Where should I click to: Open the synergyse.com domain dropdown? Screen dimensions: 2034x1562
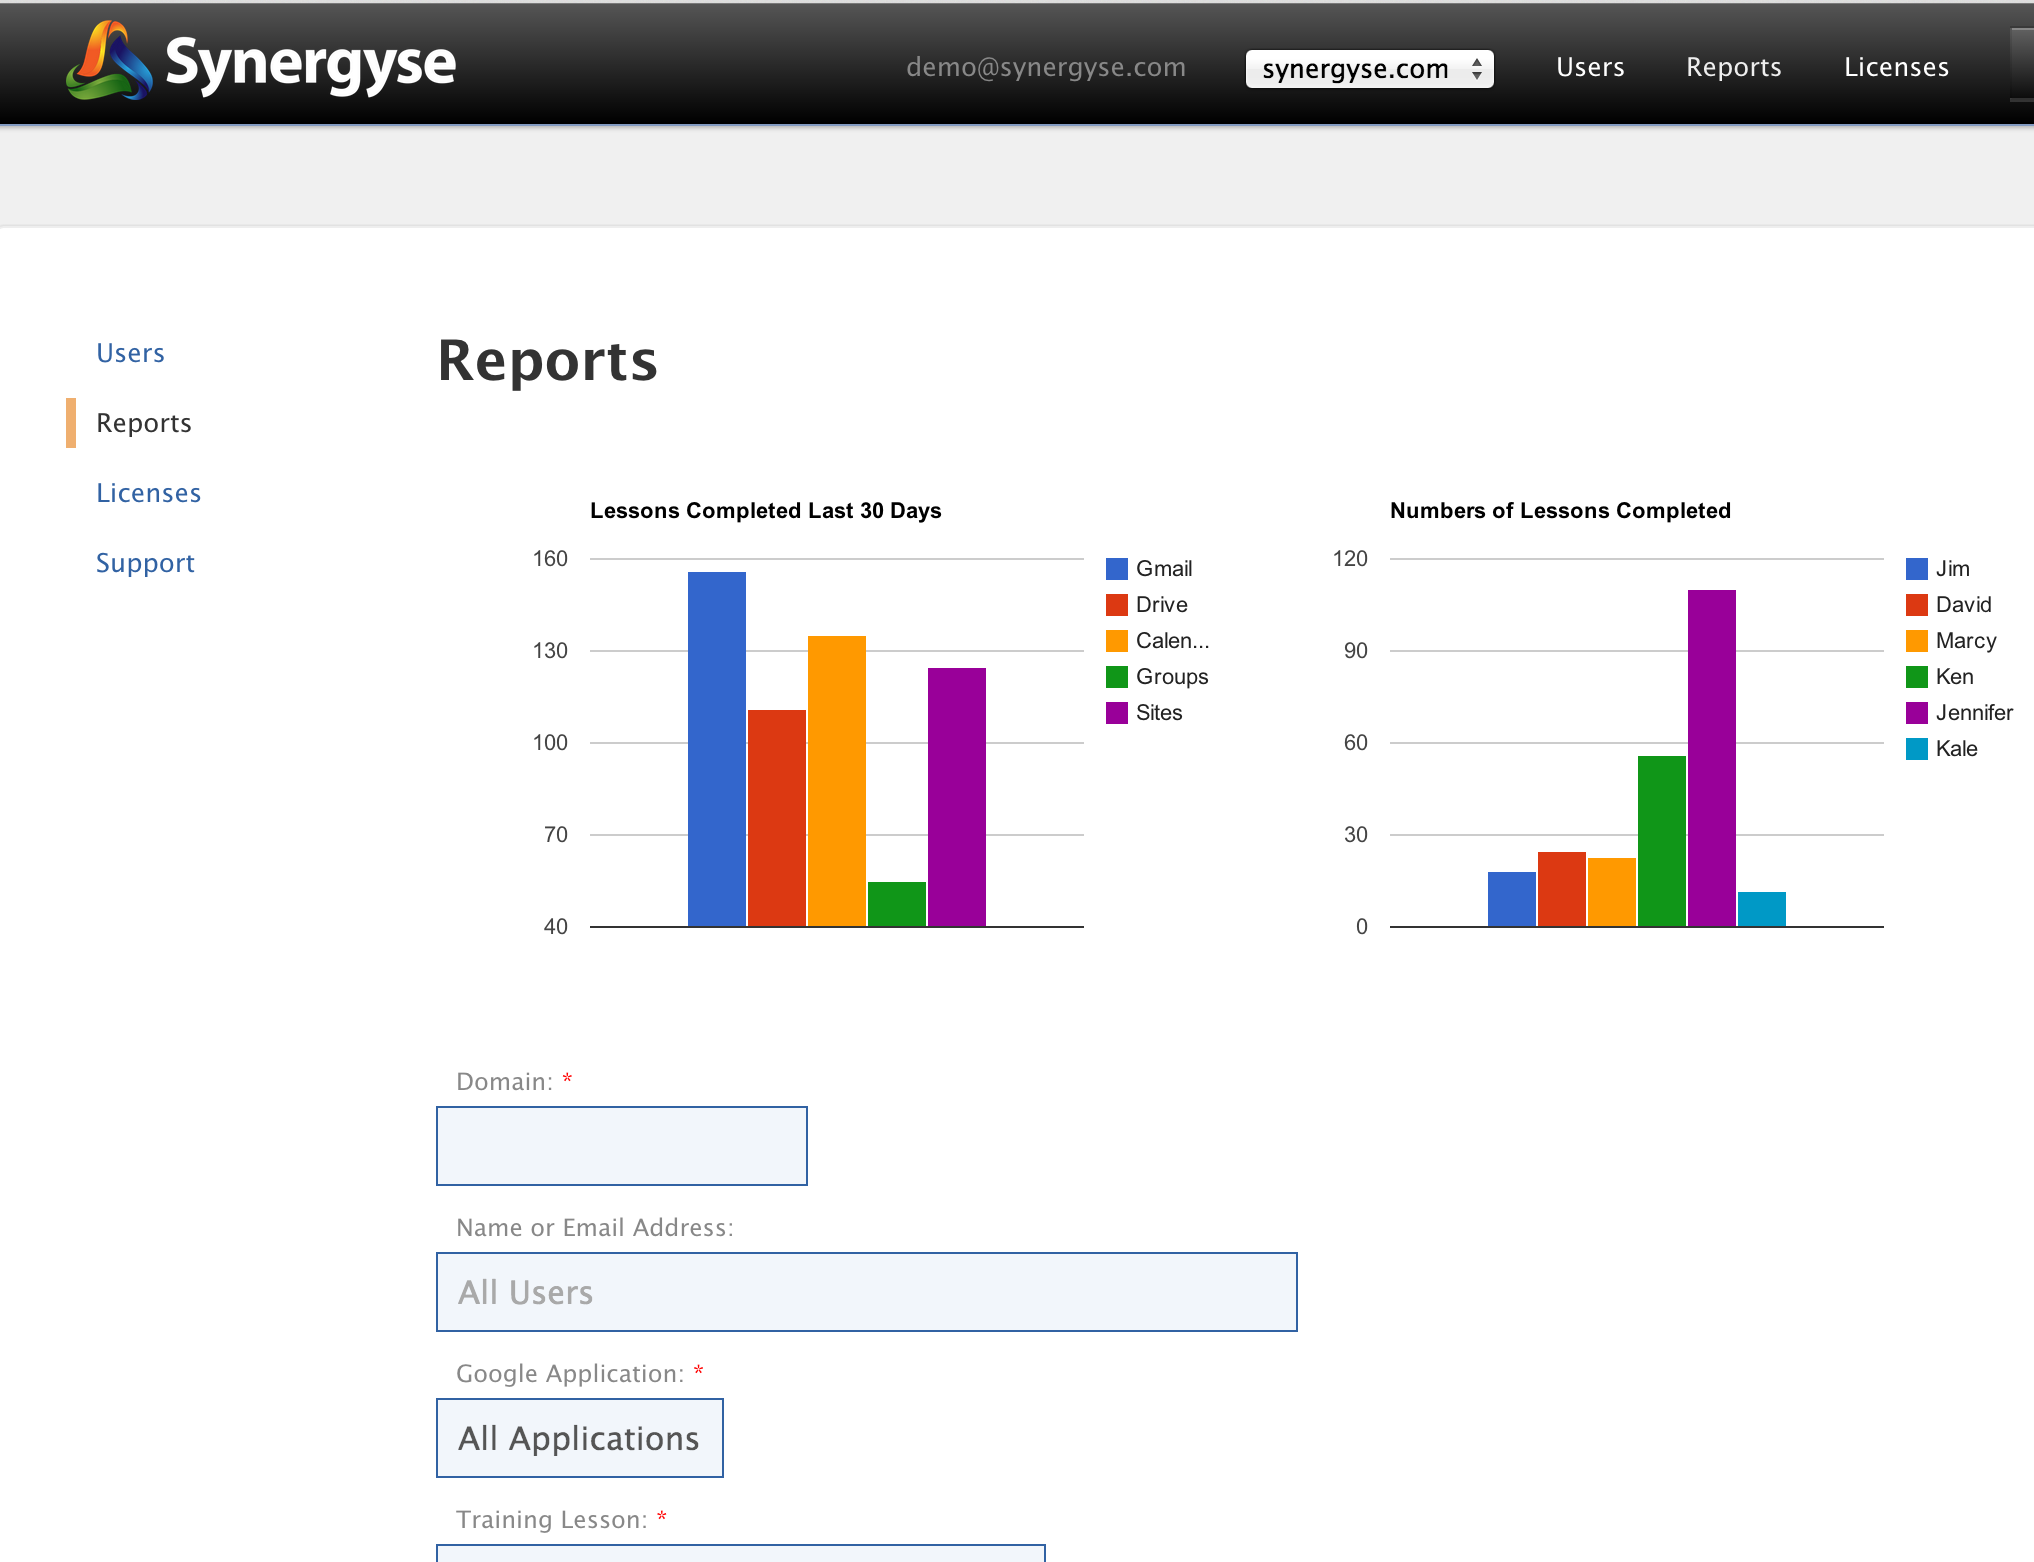(1368, 69)
